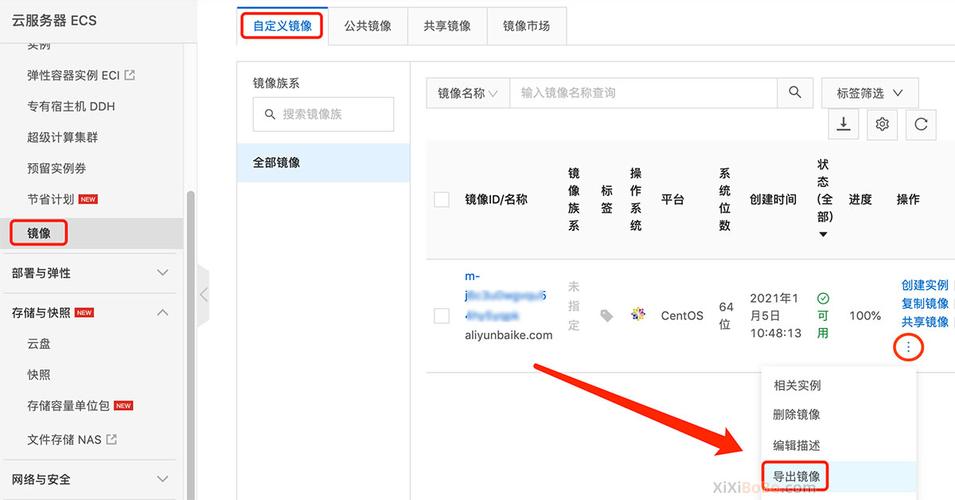Choose 导出镜像 from the dropdown menu

(797, 476)
